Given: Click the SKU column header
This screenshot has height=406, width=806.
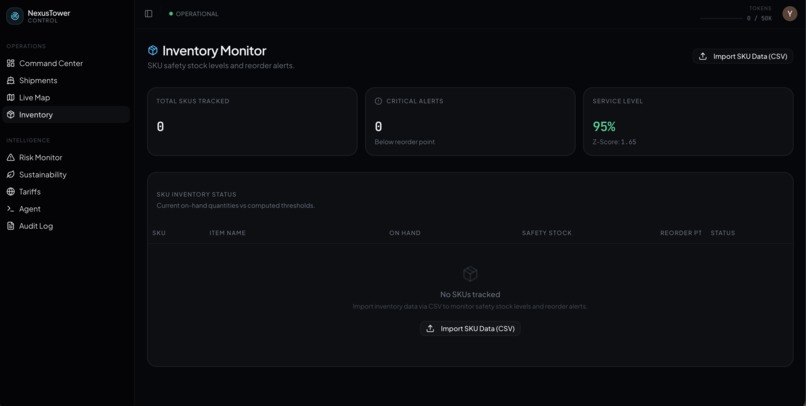Looking at the screenshot, I should 159,233.
